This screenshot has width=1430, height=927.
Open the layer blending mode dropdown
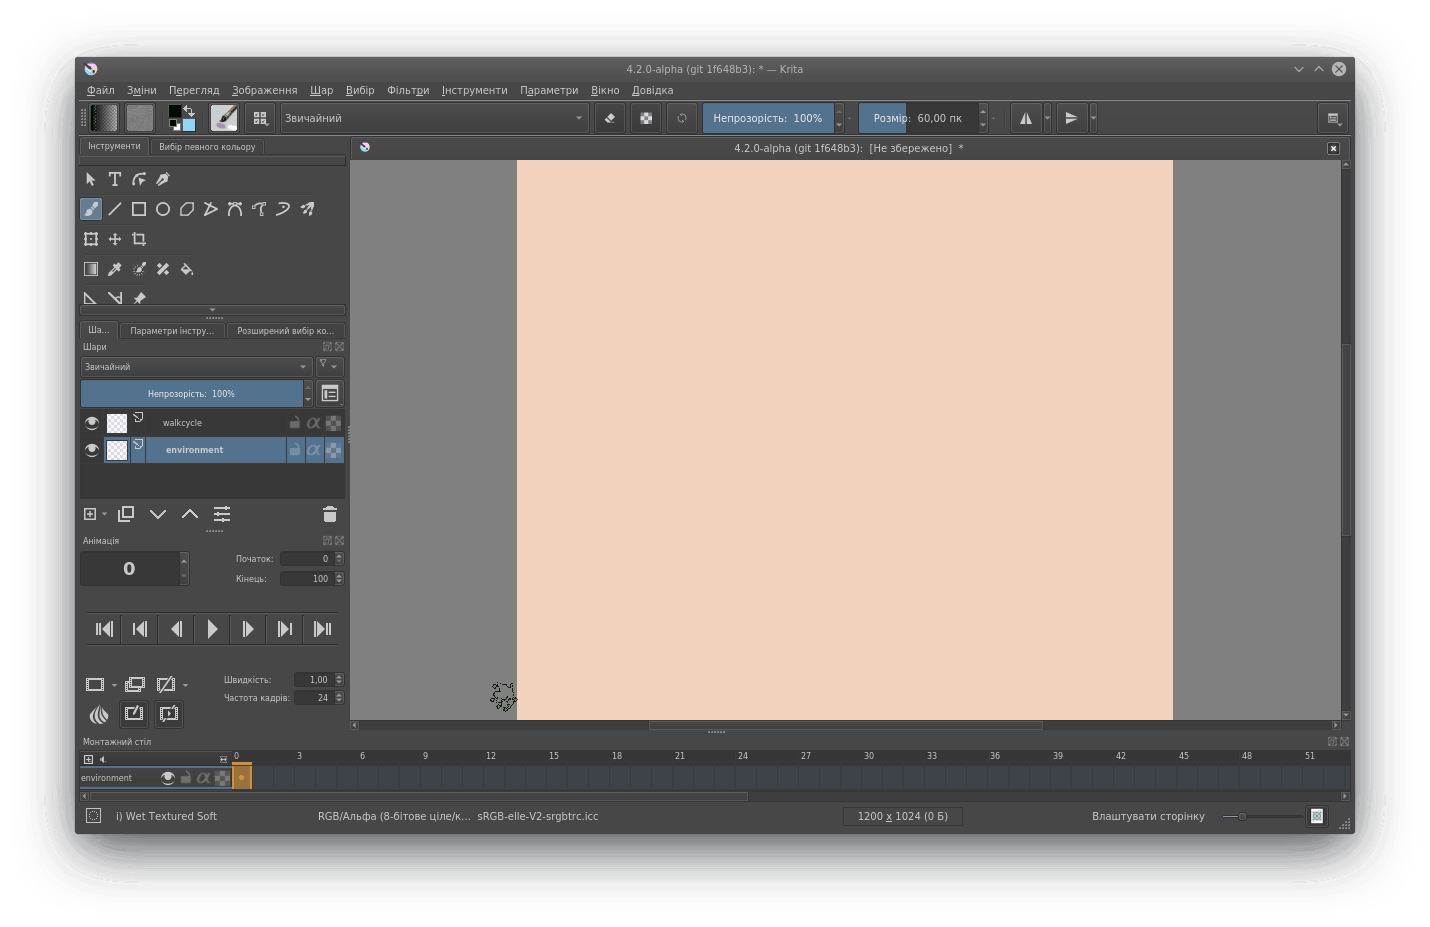point(196,367)
